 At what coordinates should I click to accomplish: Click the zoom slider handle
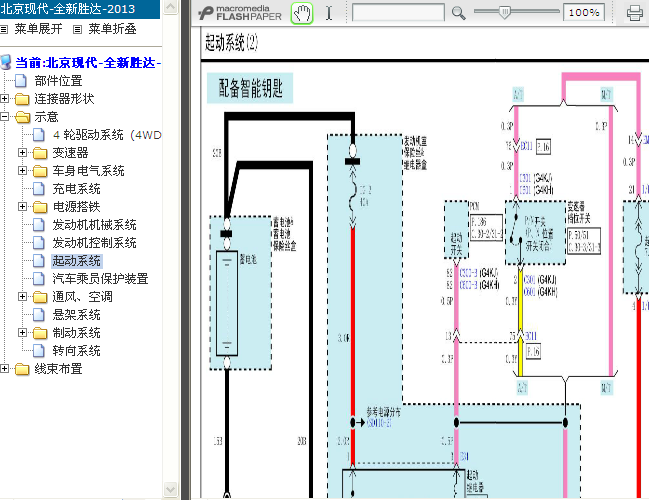[505, 12]
